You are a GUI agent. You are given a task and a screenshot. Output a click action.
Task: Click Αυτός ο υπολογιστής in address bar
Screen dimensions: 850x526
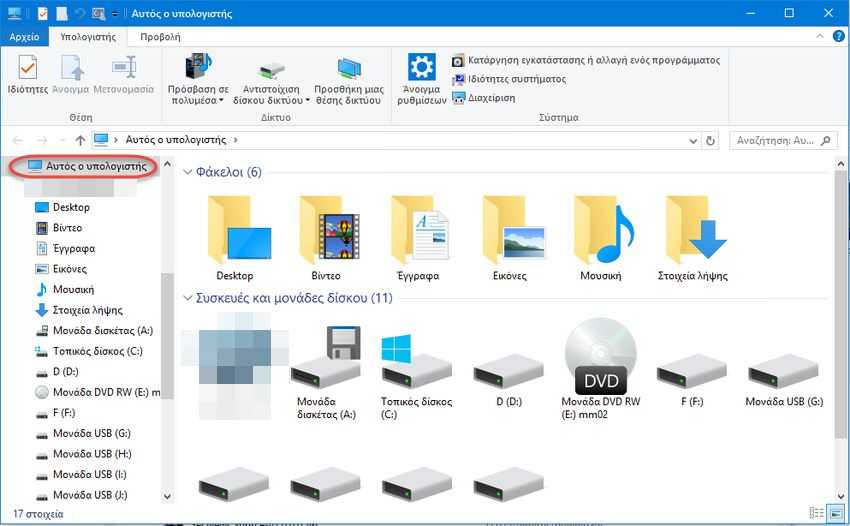(x=176, y=140)
